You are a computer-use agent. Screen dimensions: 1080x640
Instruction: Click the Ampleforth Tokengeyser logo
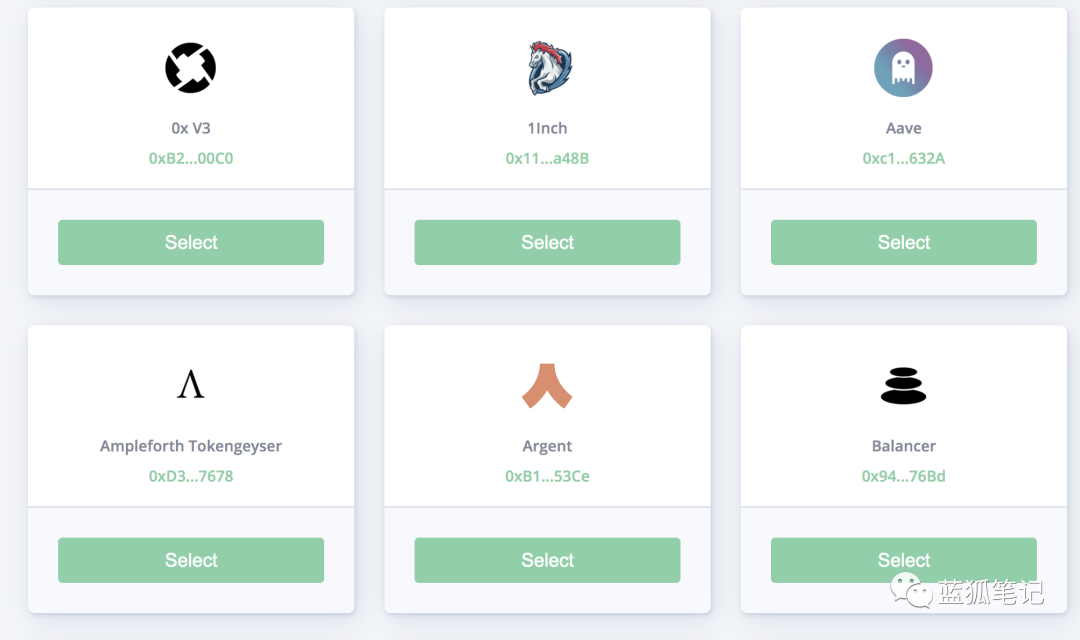click(x=191, y=384)
